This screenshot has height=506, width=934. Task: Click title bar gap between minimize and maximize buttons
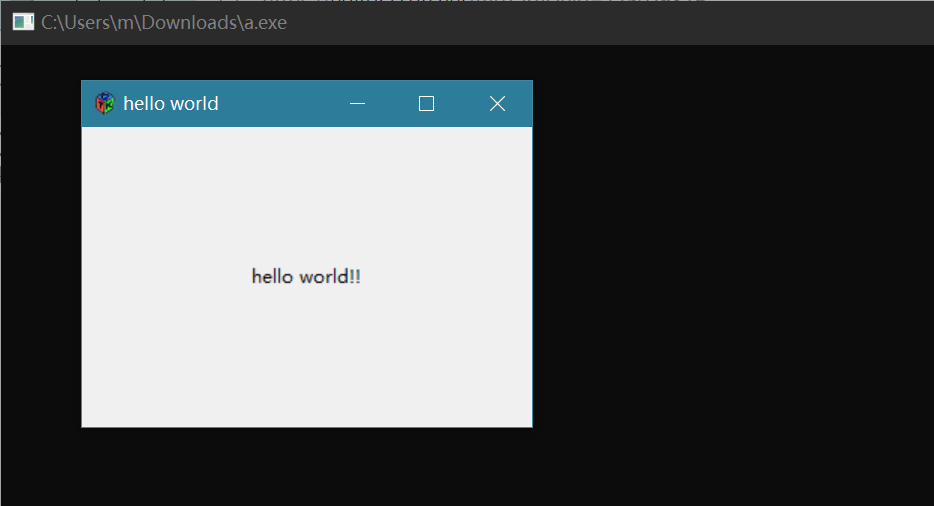coord(392,104)
